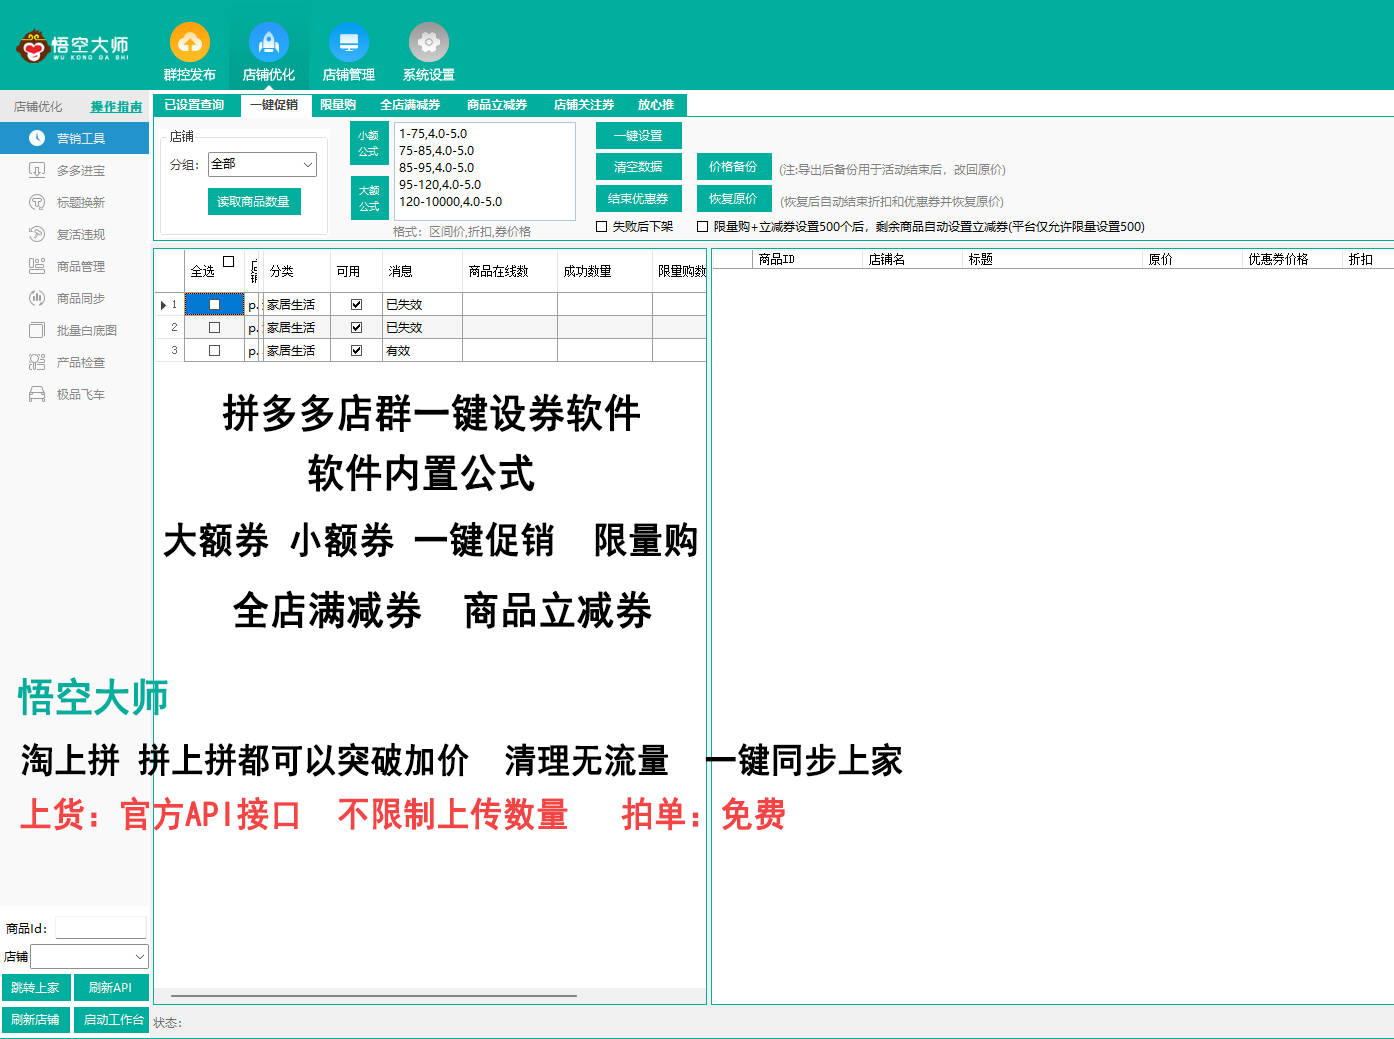Switch to the 全店满减券 tab
This screenshot has height=1039, width=1394.
(410, 105)
